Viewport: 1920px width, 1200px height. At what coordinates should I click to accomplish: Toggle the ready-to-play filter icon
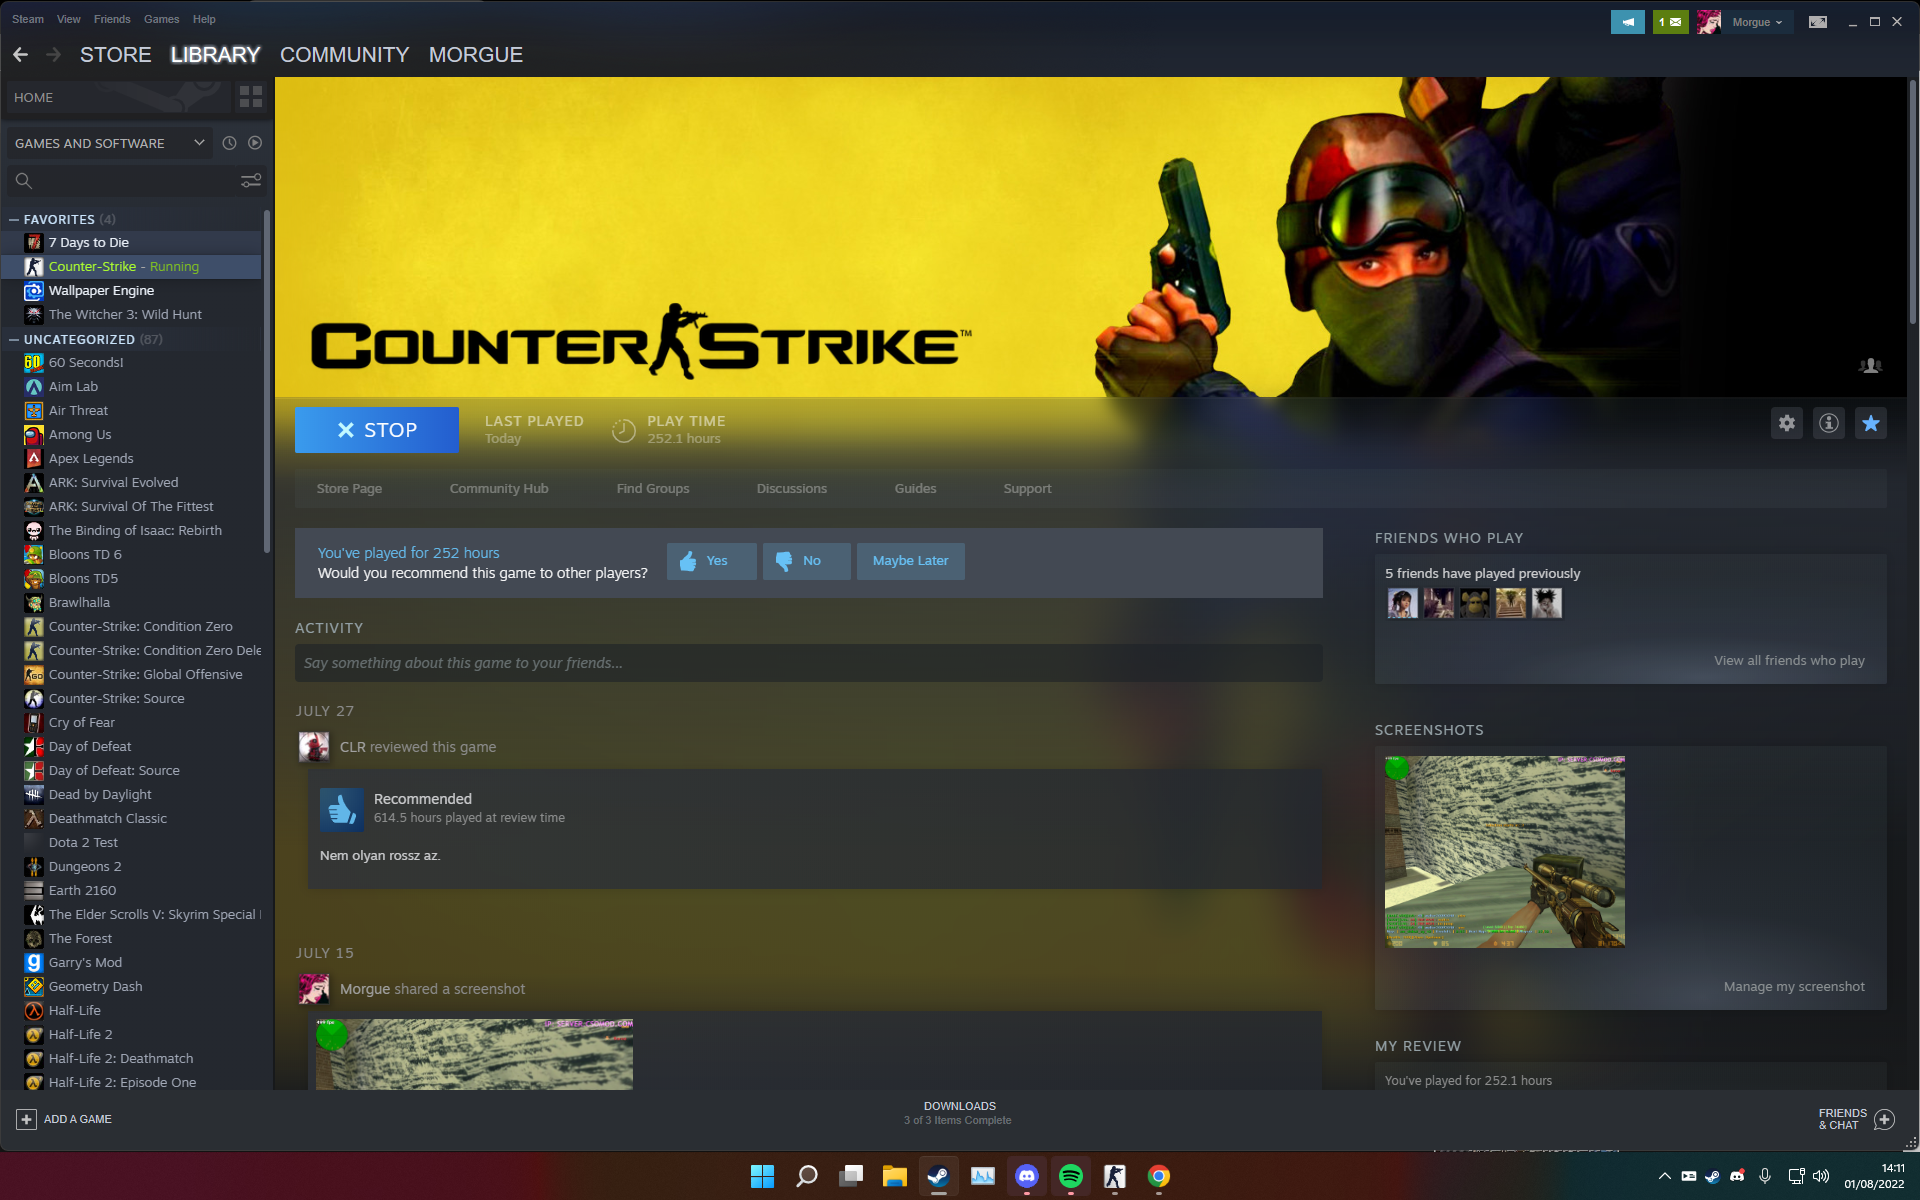(x=255, y=143)
